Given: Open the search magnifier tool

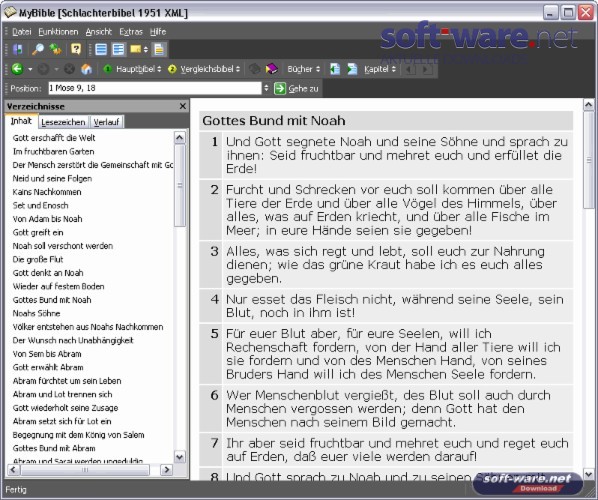Looking at the screenshot, I should coord(37,50).
